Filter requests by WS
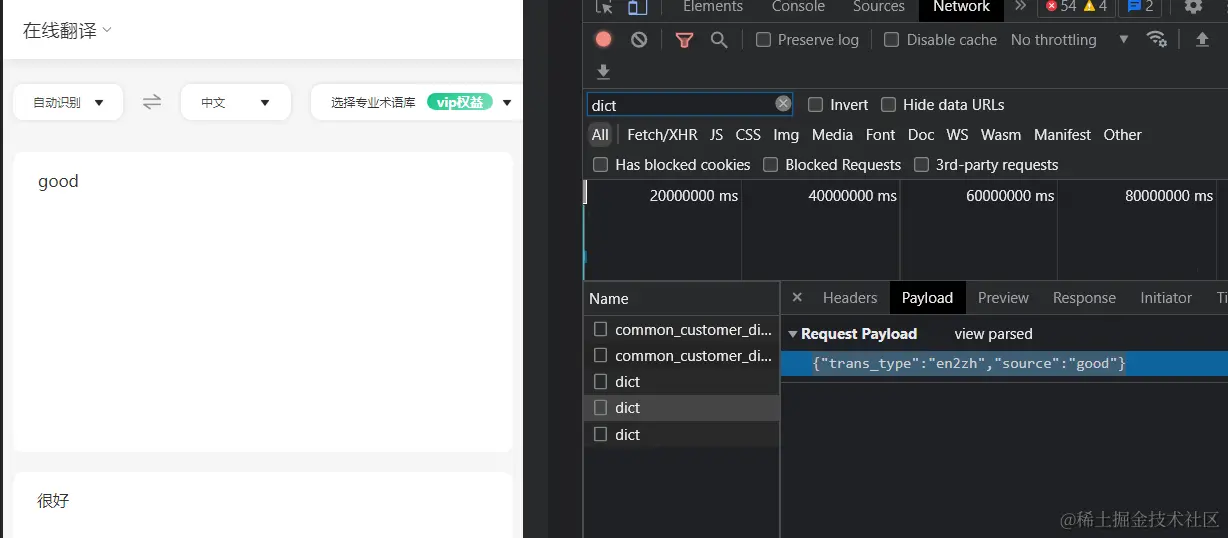Image resolution: width=1228 pixels, height=538 pixels. point(958,135)
